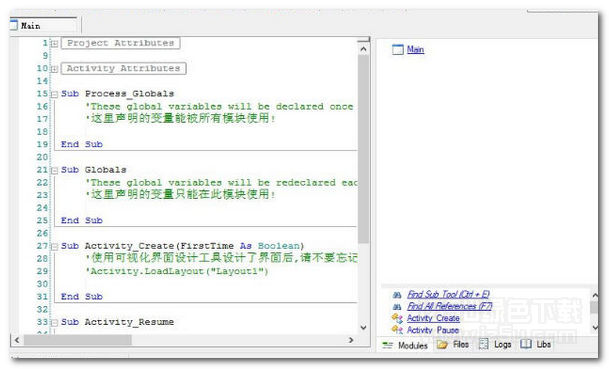The image size is (609, 369).
Task: Collapse the Process_Globals sub
Action: coord(54,94)
